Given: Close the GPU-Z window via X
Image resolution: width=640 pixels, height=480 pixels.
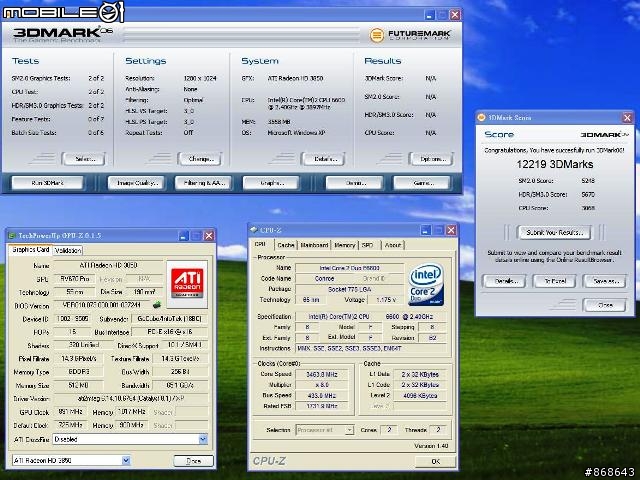Looking at the screenshot, I should pyautogui.click(x=209, y=236).
